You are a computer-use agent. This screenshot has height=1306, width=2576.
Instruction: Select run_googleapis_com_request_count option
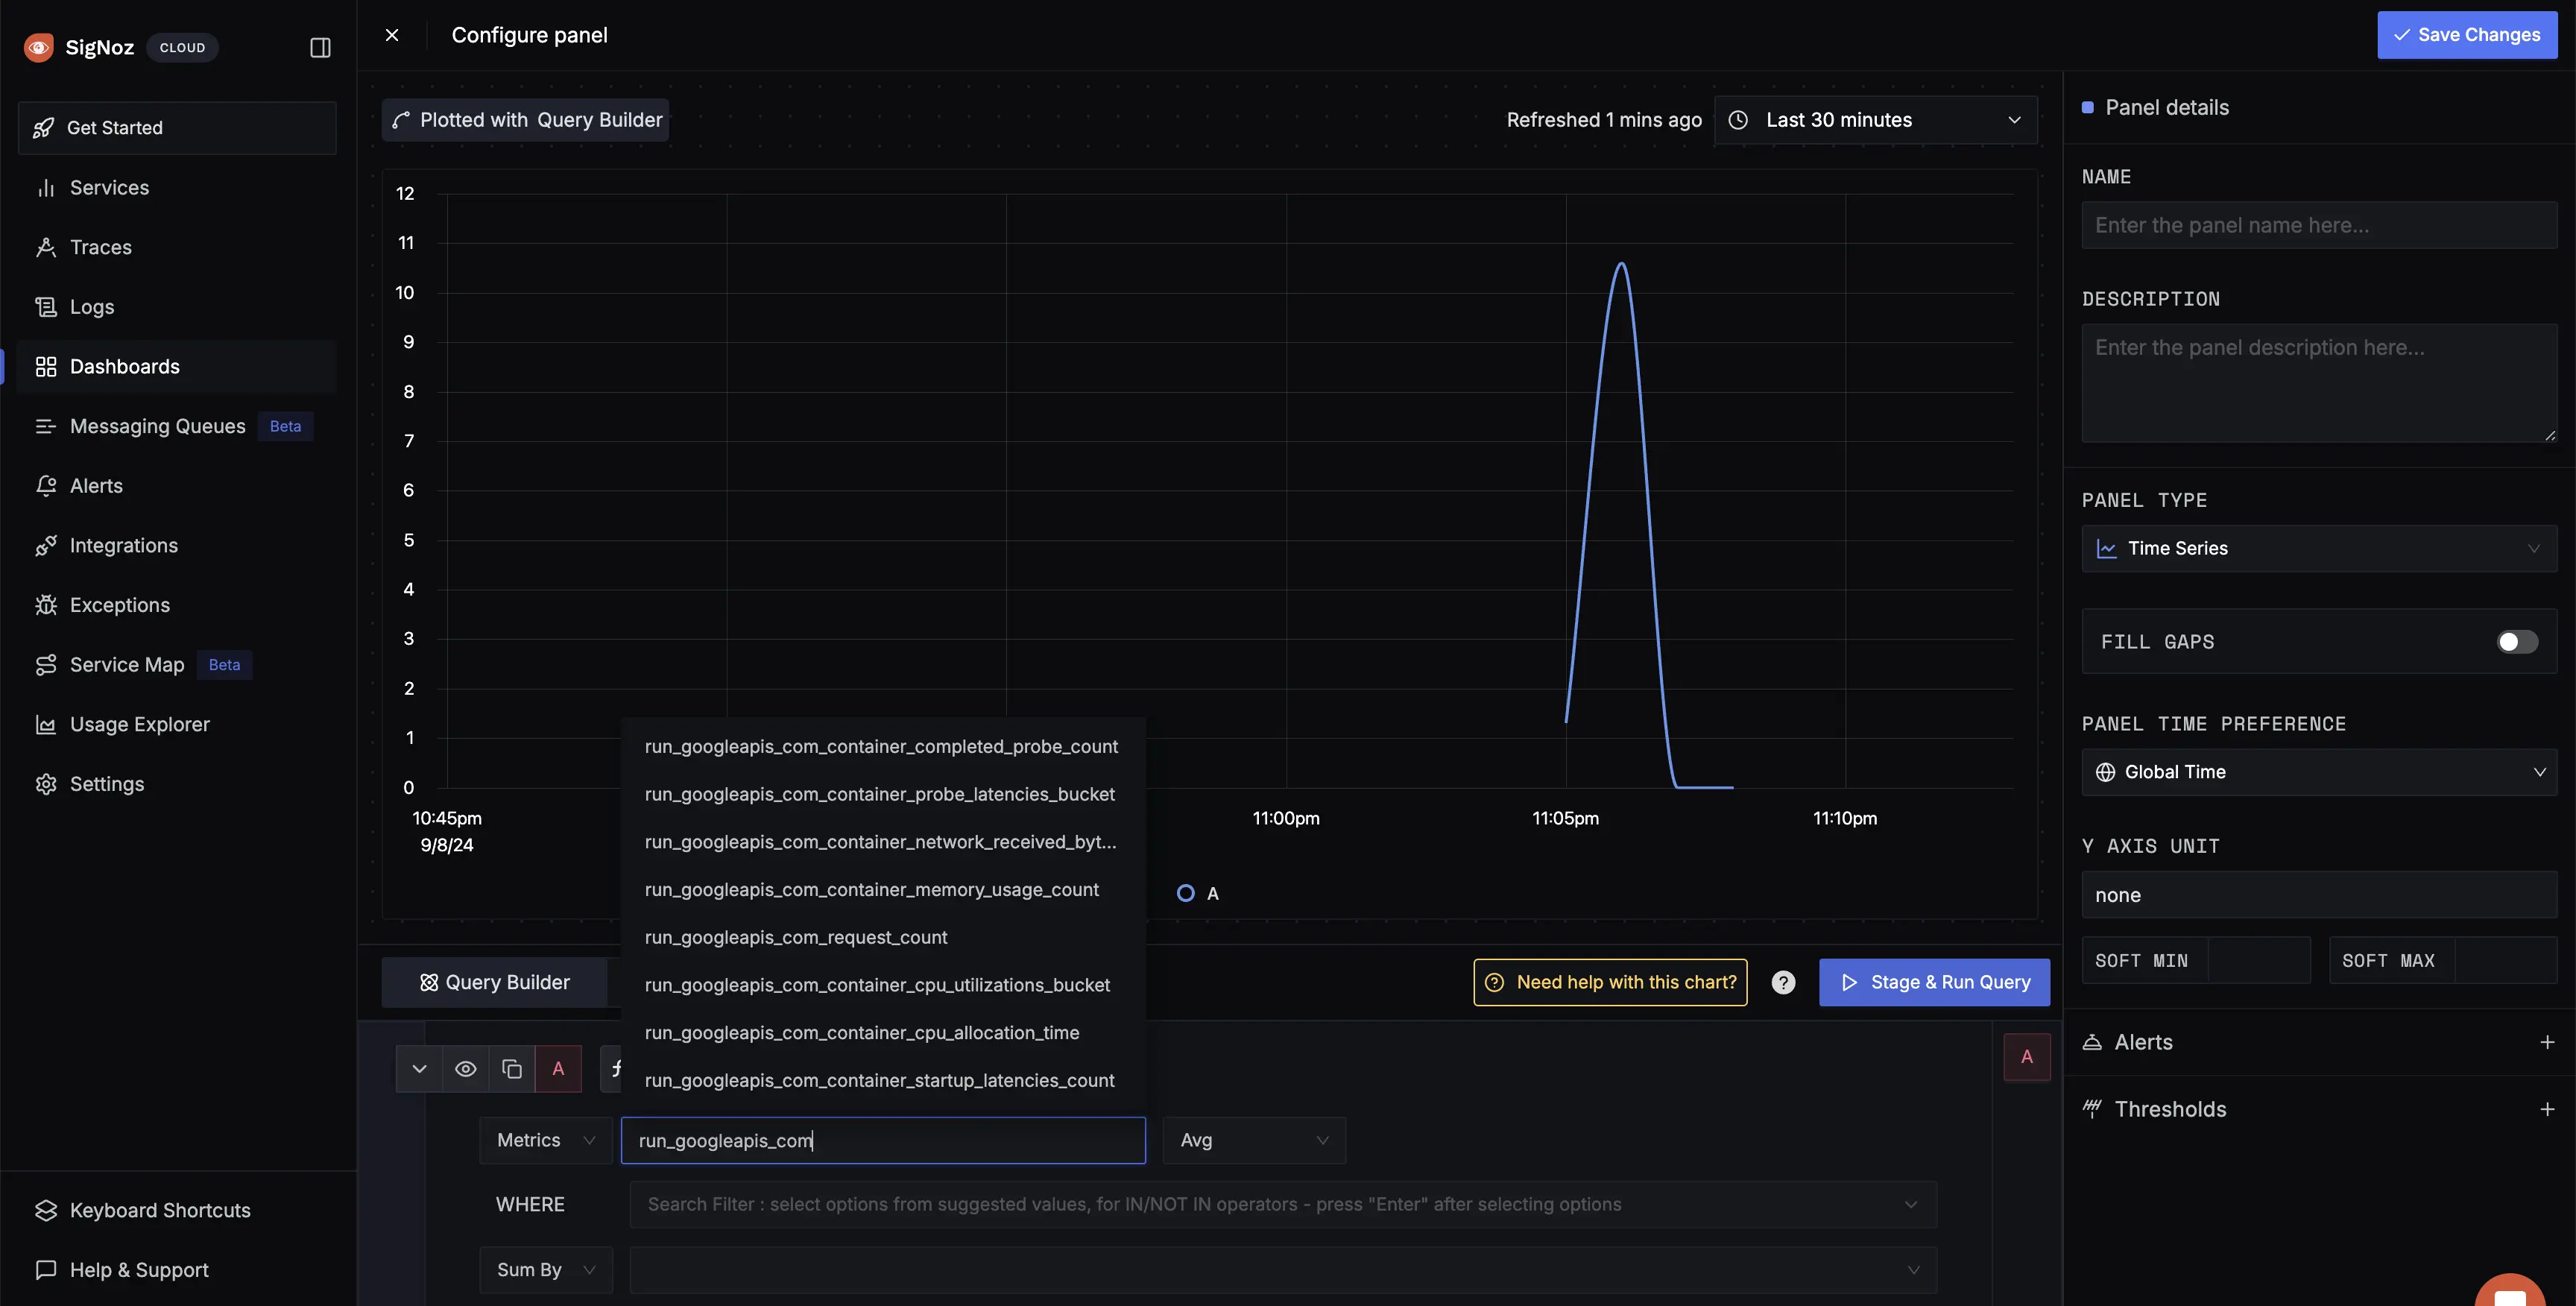click(883, 938)
